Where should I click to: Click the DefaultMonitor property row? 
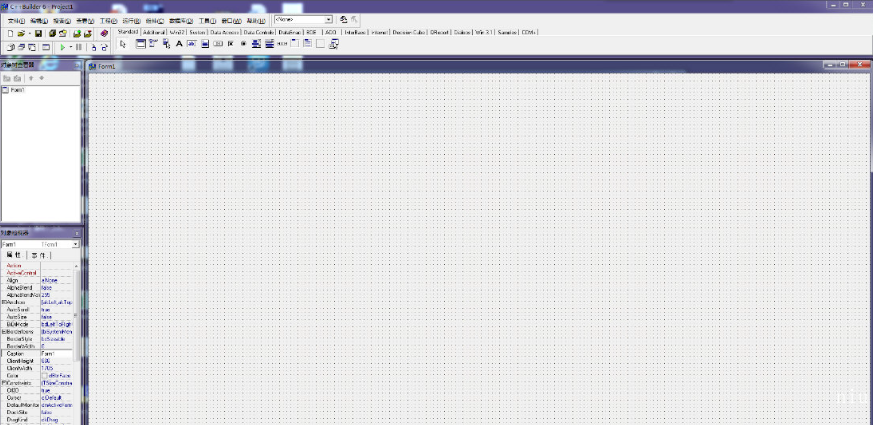point(37,405)
